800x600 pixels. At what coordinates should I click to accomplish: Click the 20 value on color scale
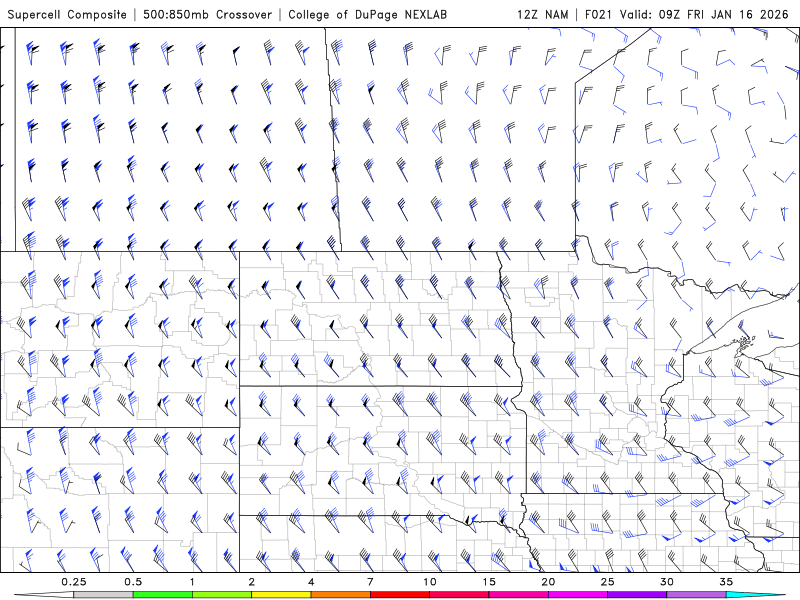[548, 582]
